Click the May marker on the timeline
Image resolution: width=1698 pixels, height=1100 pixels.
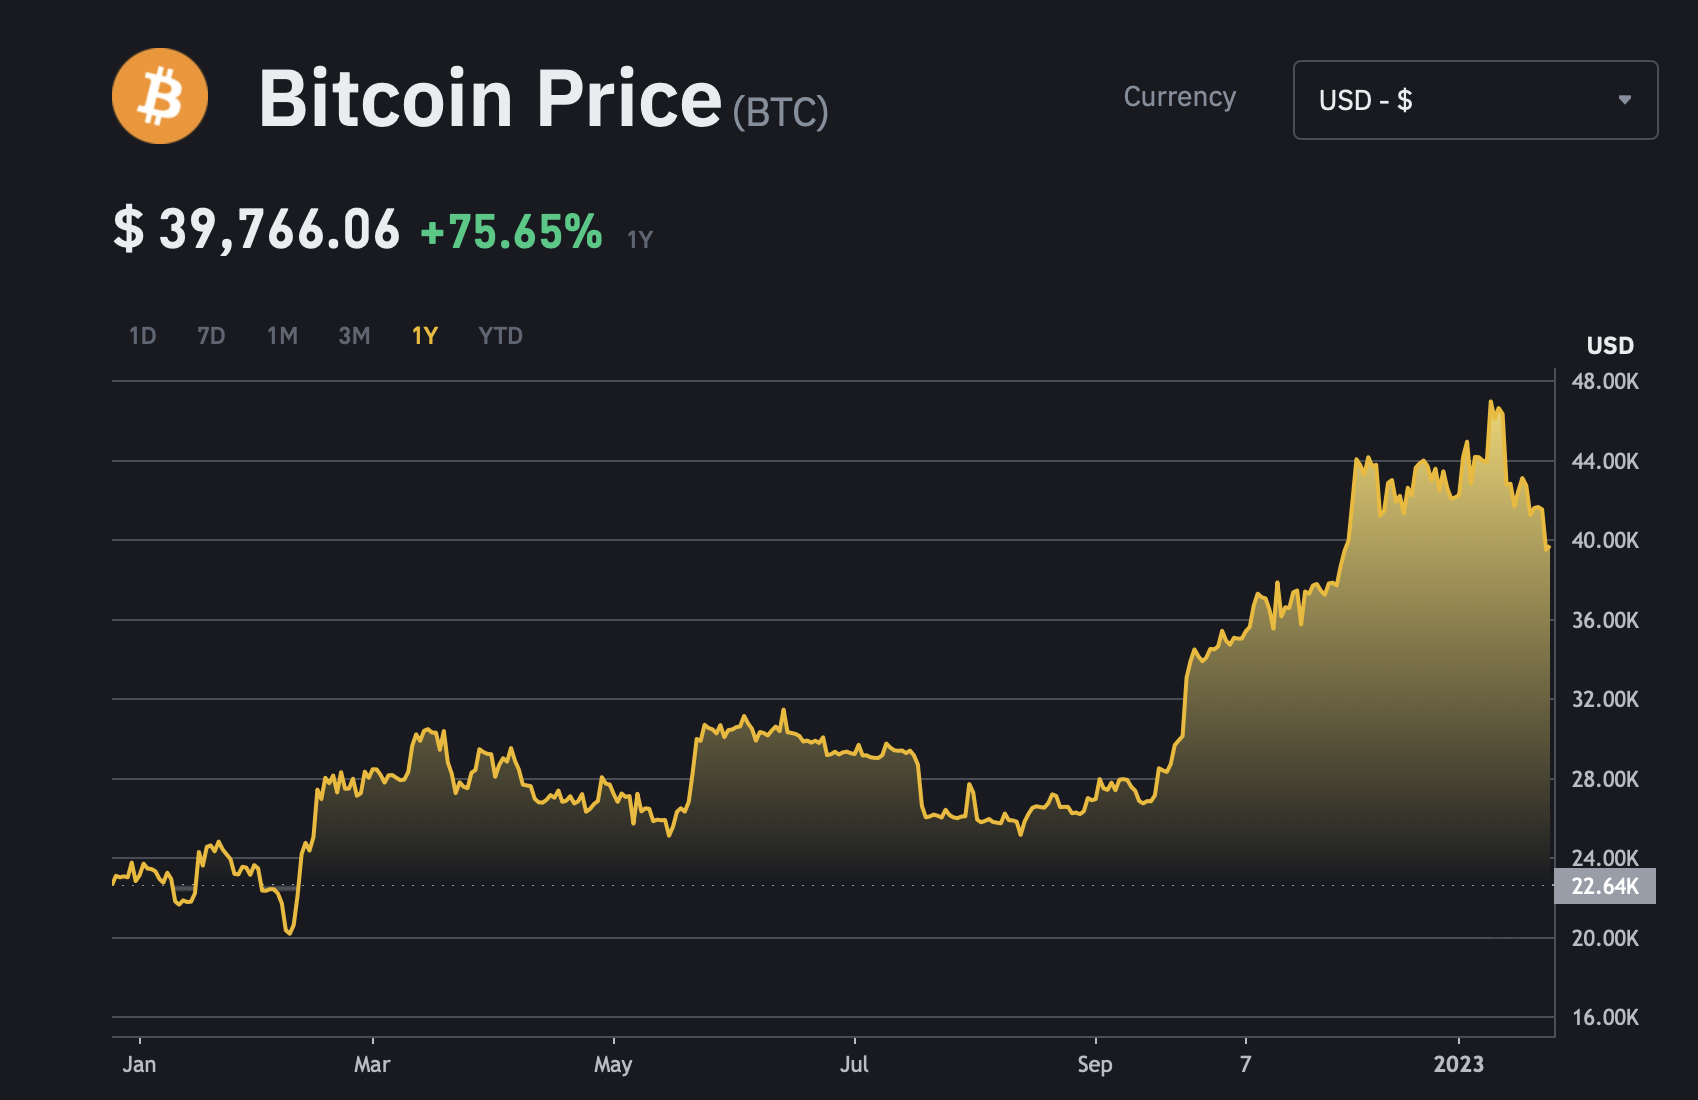(x=613, y=1064)
